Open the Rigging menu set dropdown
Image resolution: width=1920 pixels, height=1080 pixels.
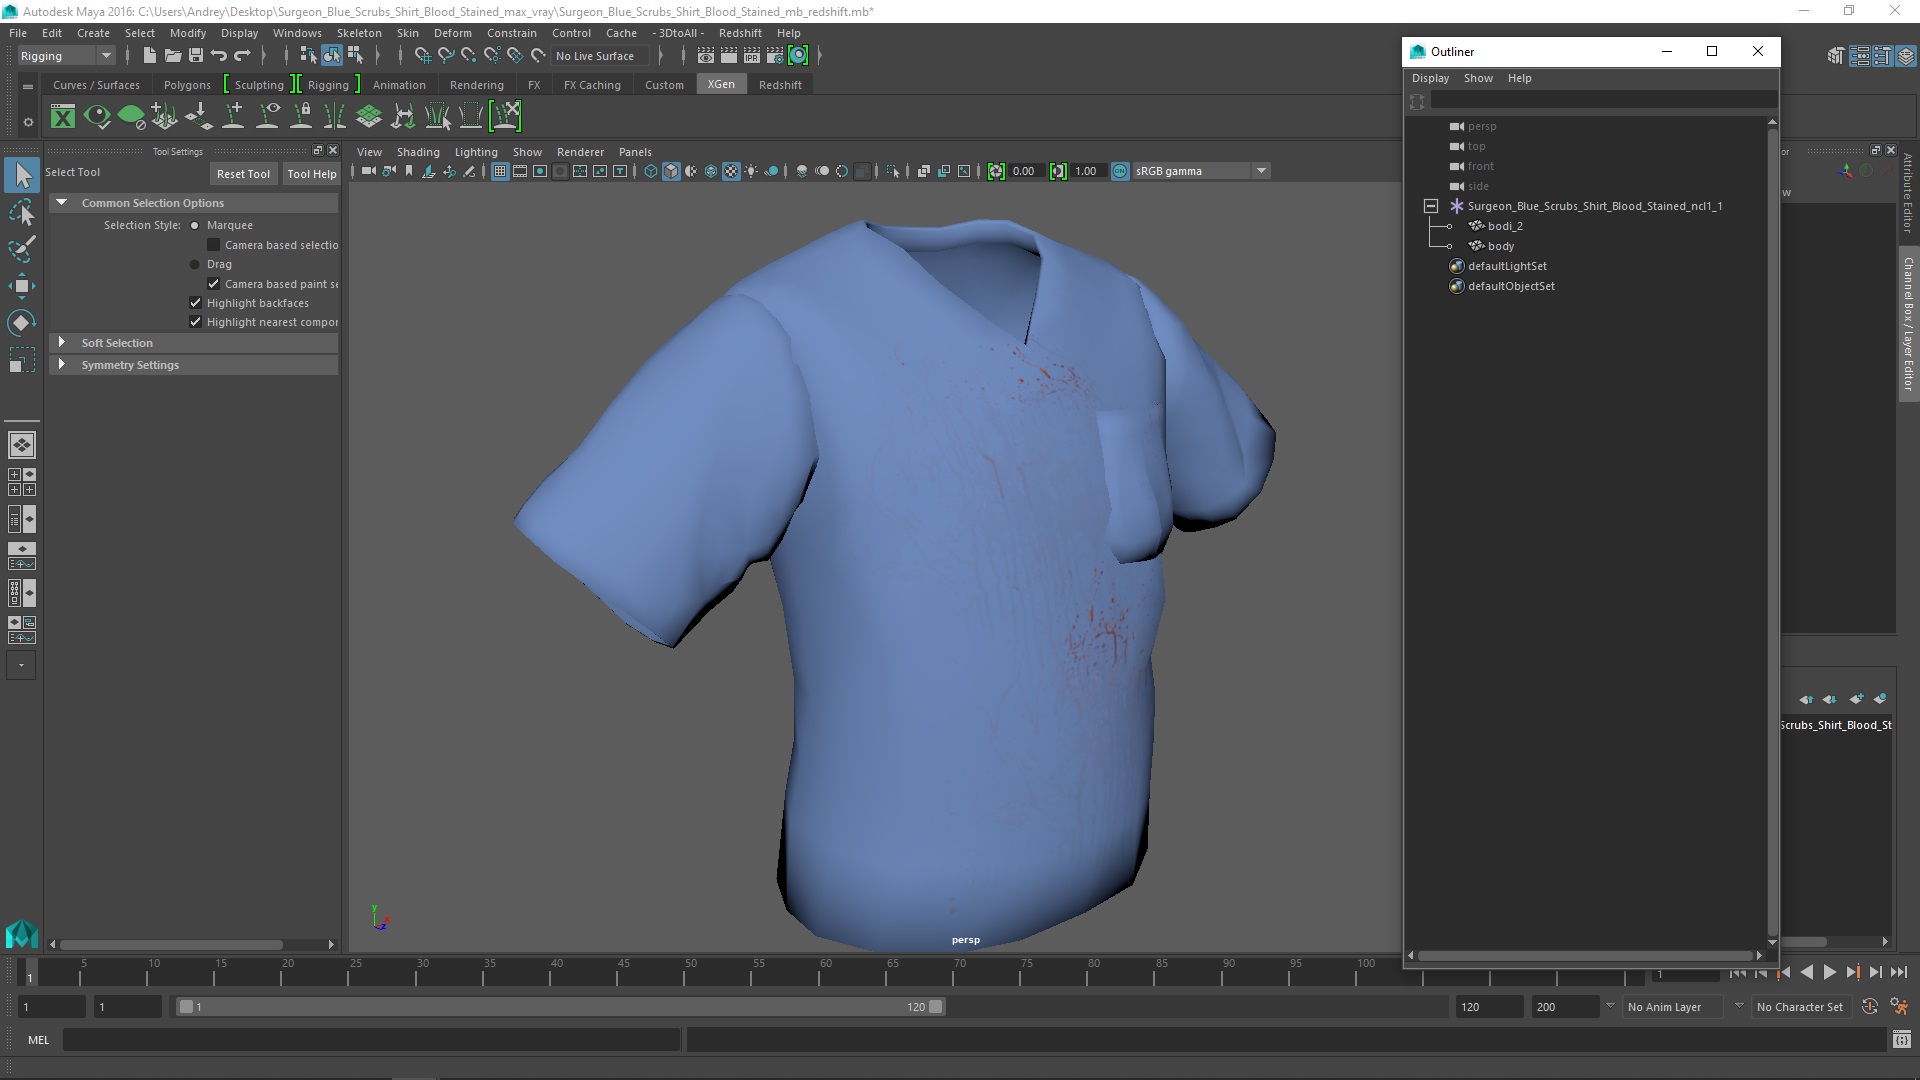click(105, 56)
